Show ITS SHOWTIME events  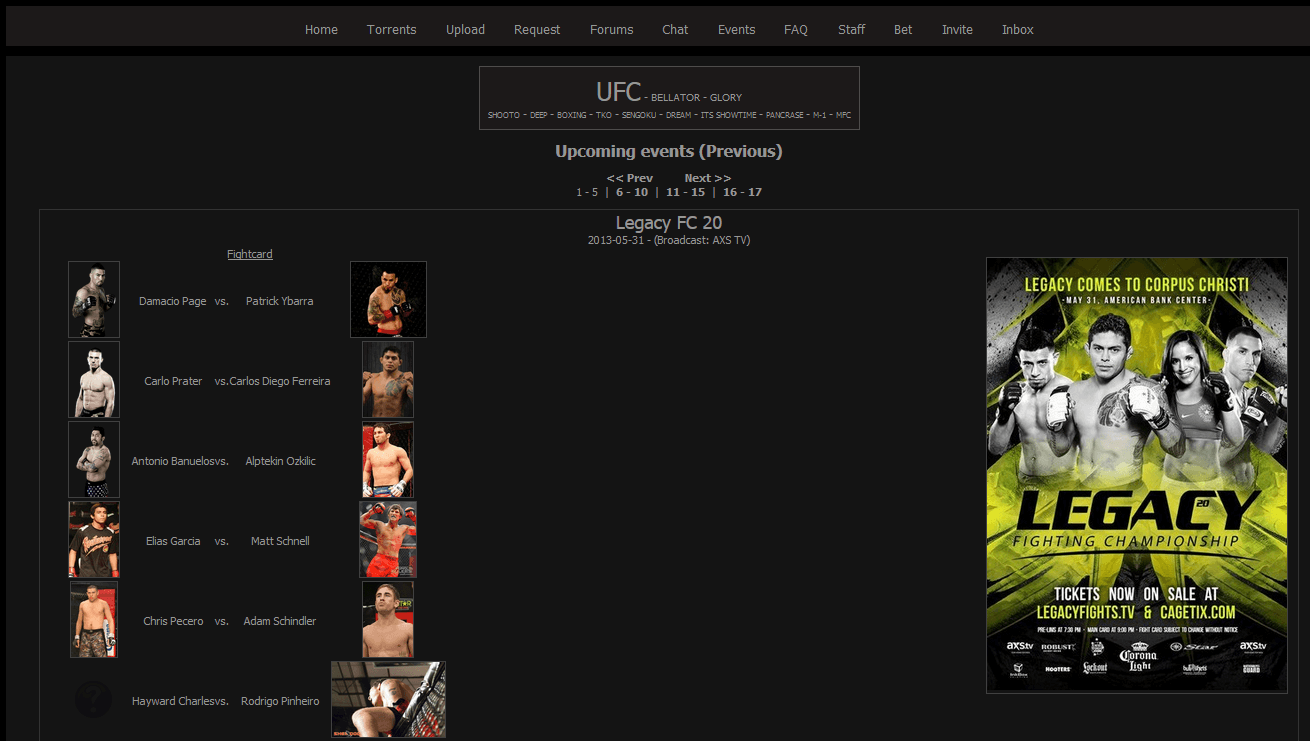tap(729, 116)
